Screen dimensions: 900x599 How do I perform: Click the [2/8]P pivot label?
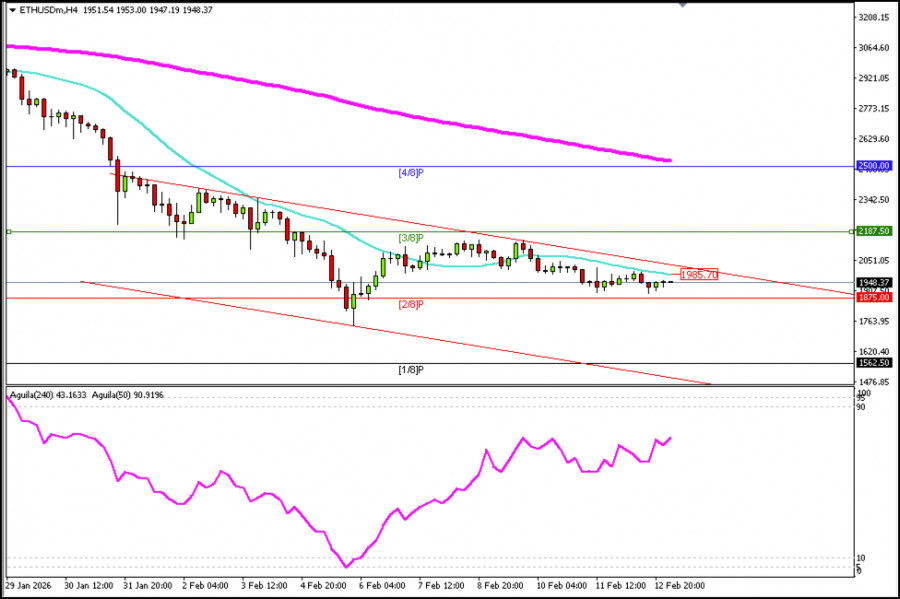pyautogui.click(x=409, y=303)
